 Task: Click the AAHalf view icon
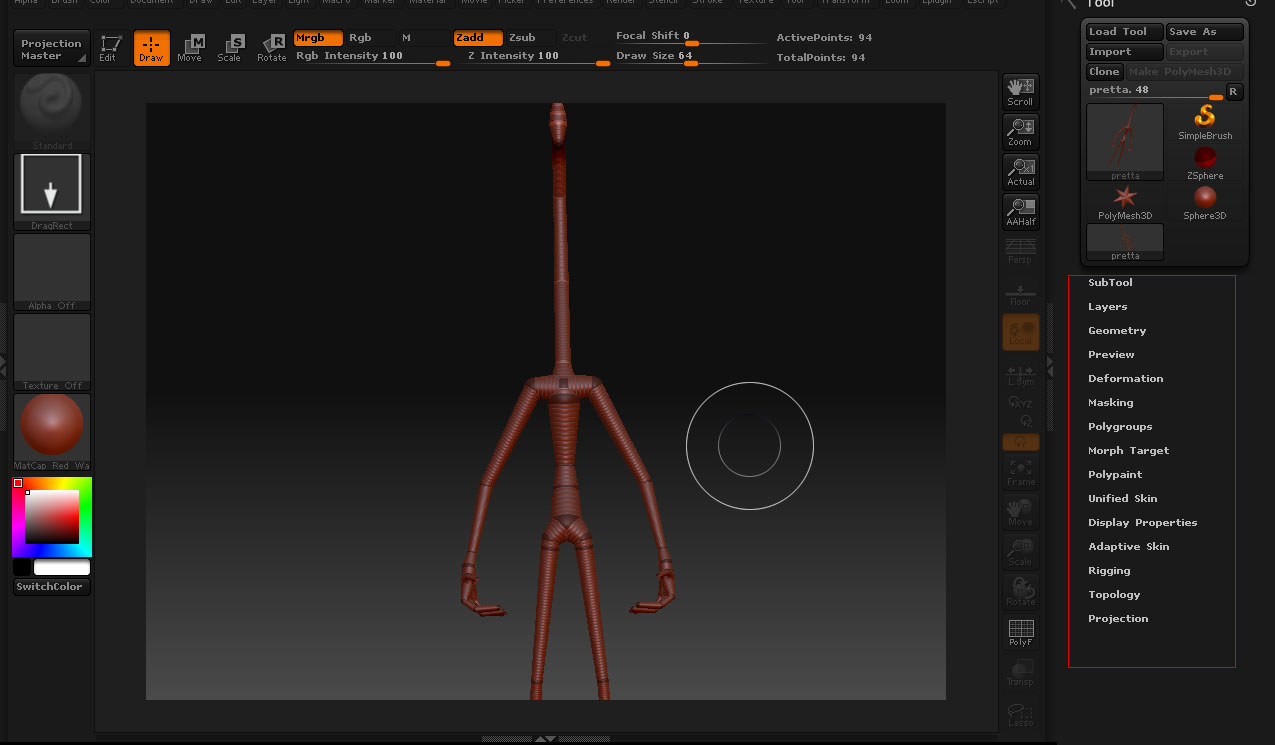point(1020,212)
